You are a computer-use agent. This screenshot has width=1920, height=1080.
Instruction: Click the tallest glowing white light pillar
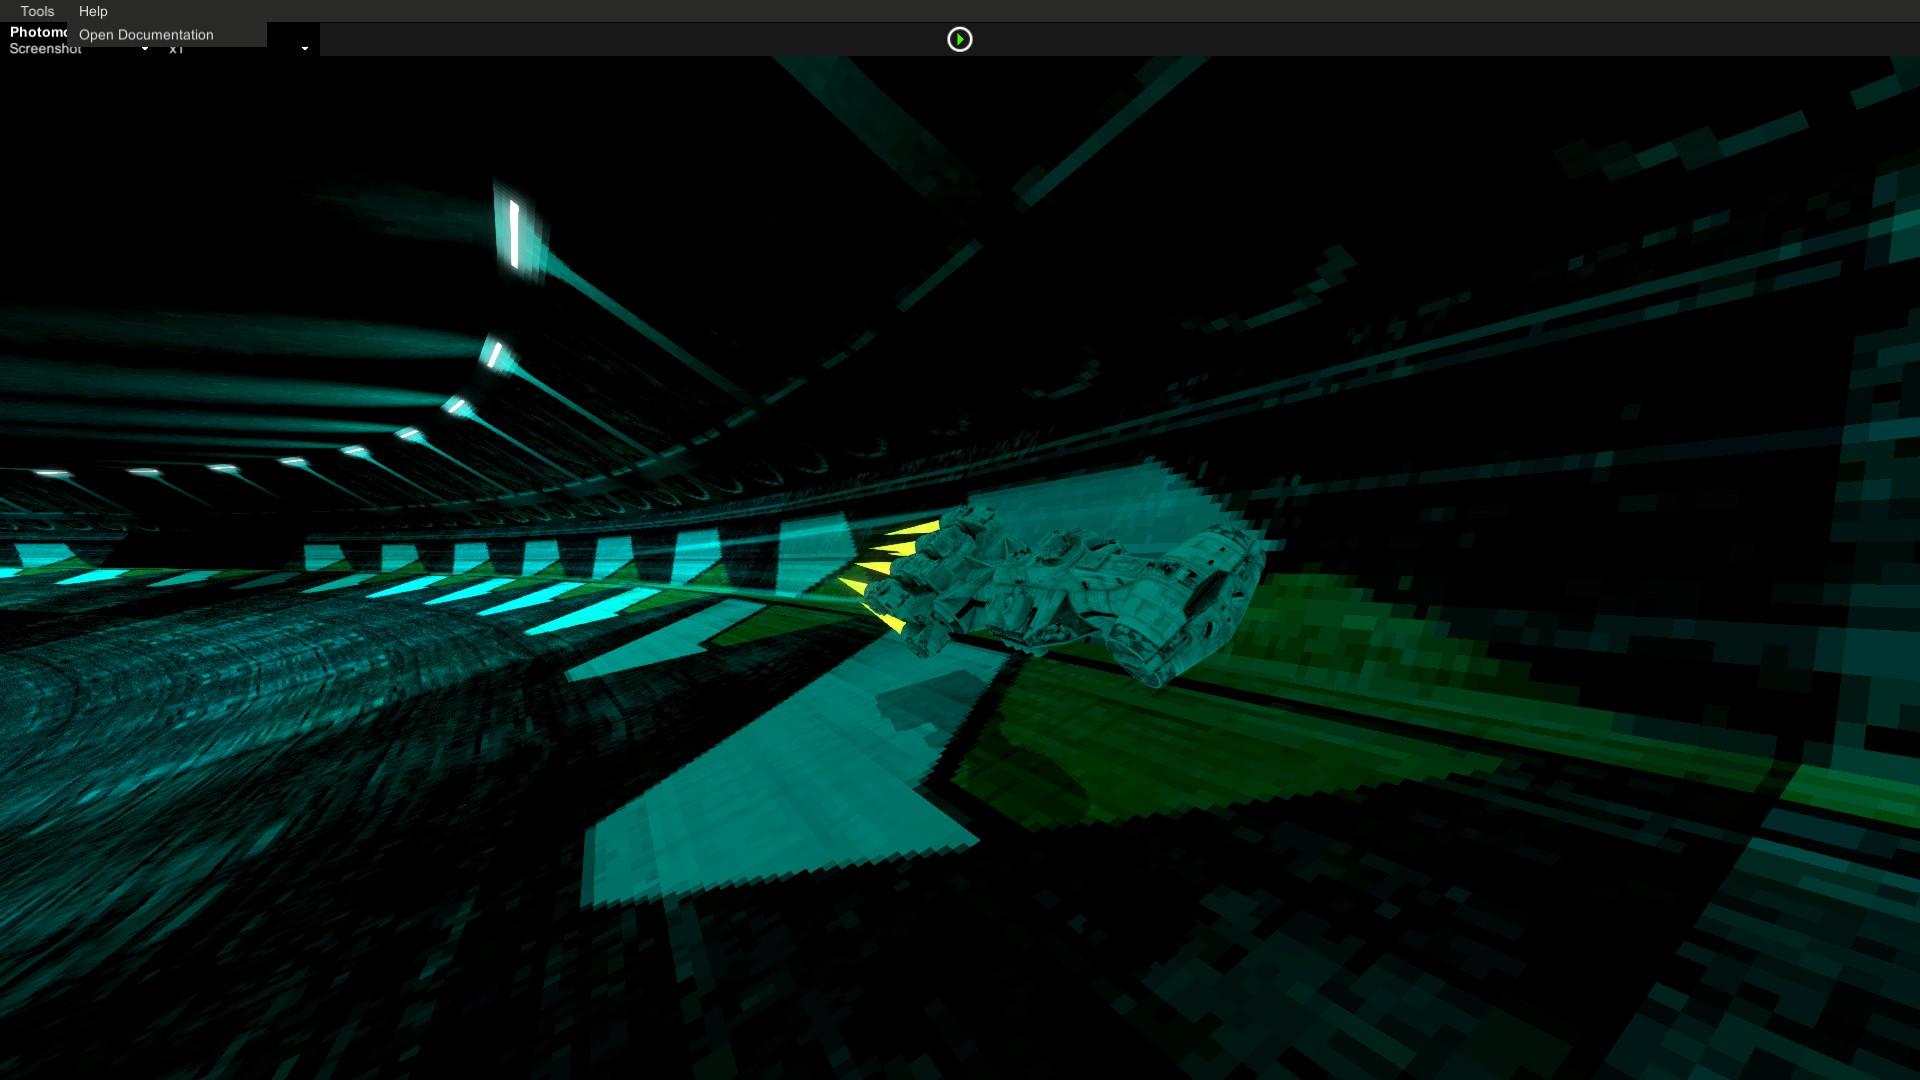coord(514,234)
